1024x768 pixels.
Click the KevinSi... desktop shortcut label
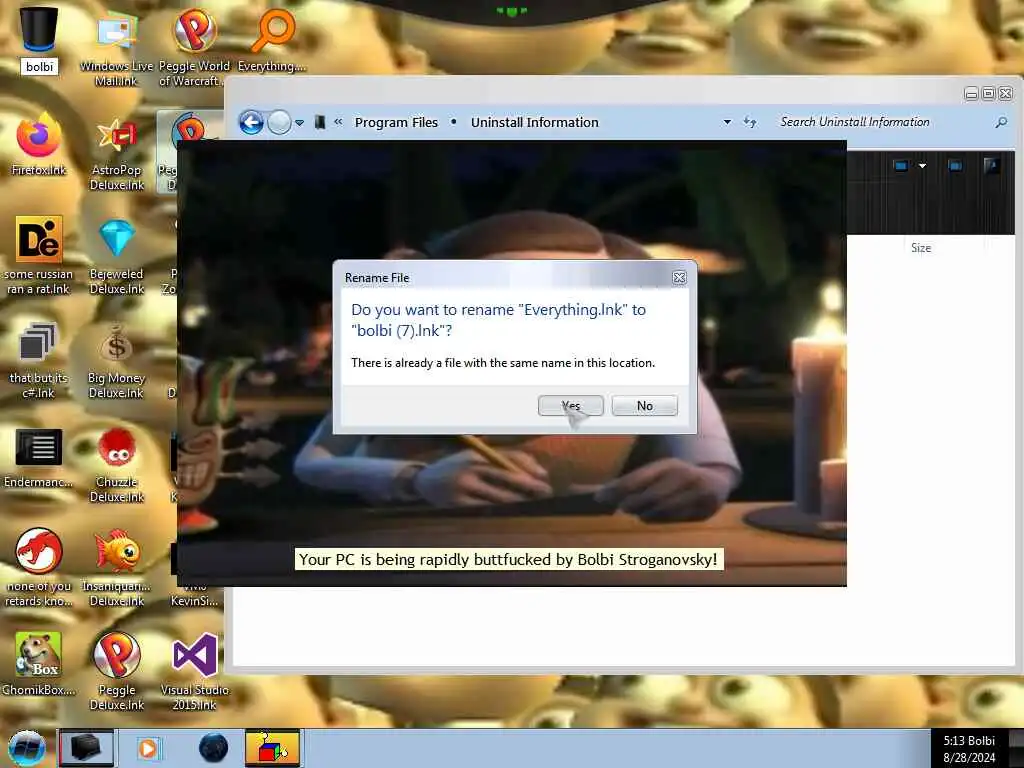pyautogui.click(x=195, y=600)
